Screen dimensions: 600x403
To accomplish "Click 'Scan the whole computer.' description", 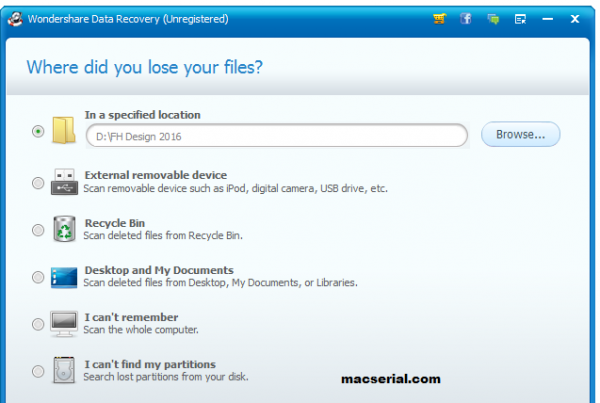I will click(141, 330).
